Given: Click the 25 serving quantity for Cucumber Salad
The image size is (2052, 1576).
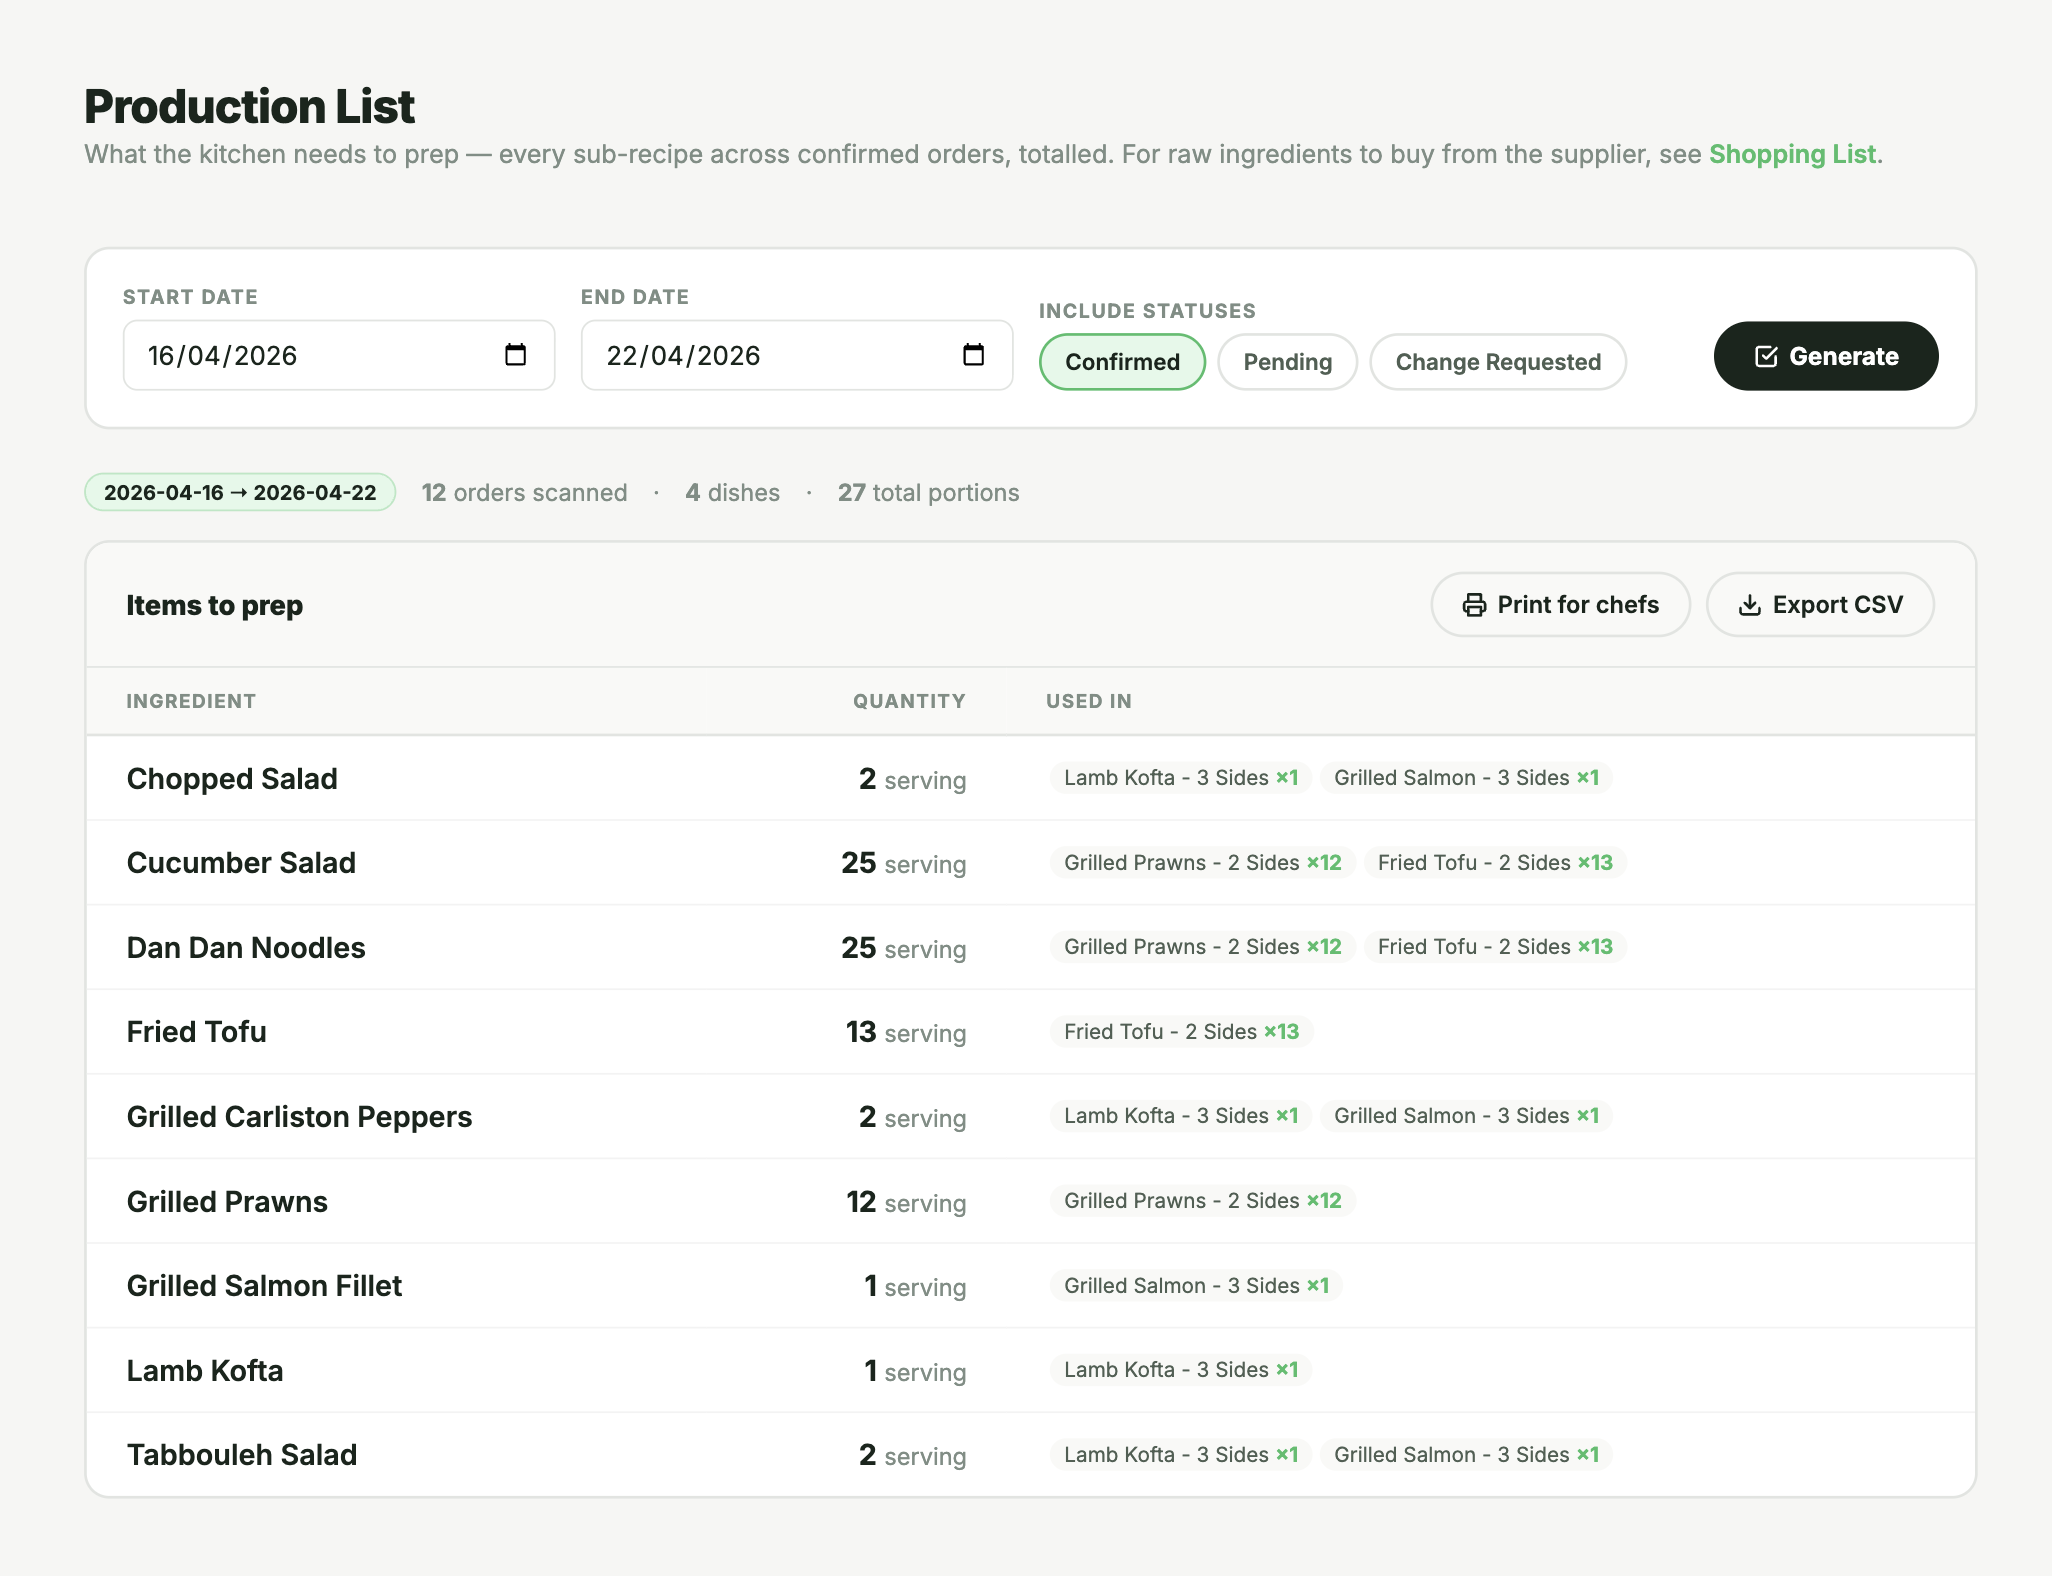Looking at the screenshot, I should pos(903,864).
